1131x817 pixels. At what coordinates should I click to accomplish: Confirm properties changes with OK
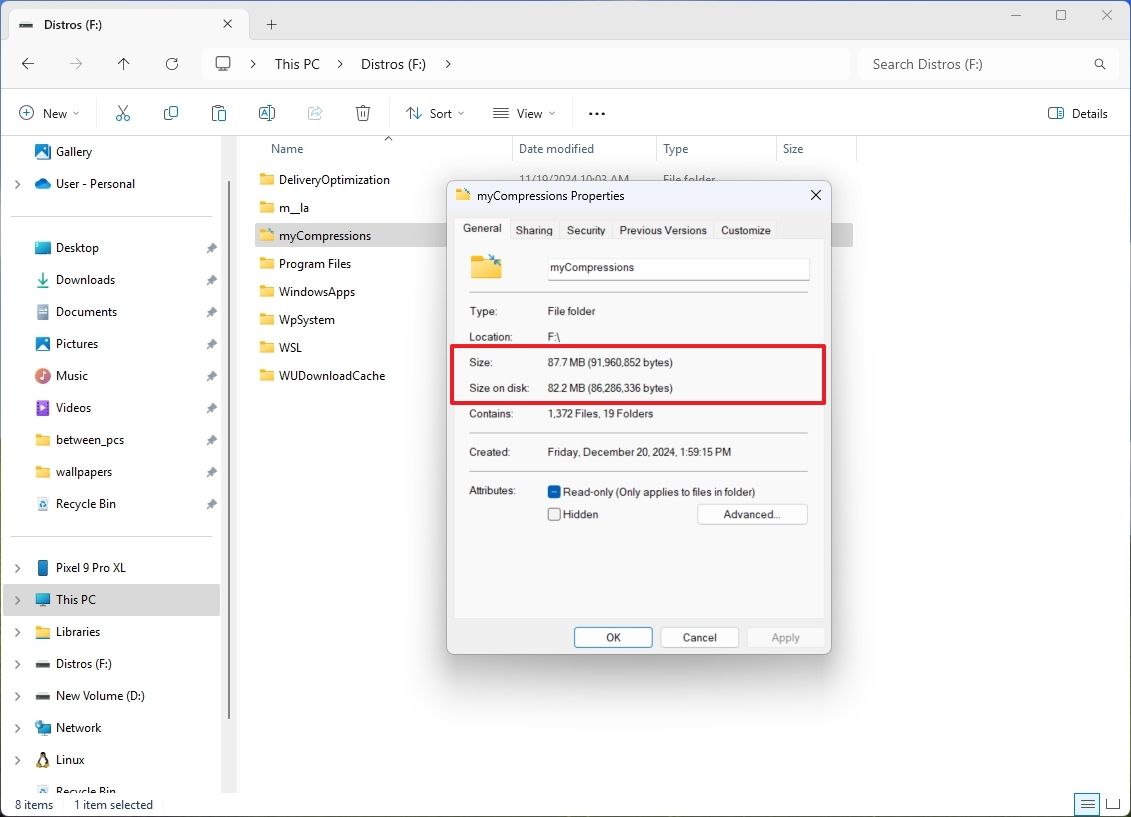pos(612,637)
